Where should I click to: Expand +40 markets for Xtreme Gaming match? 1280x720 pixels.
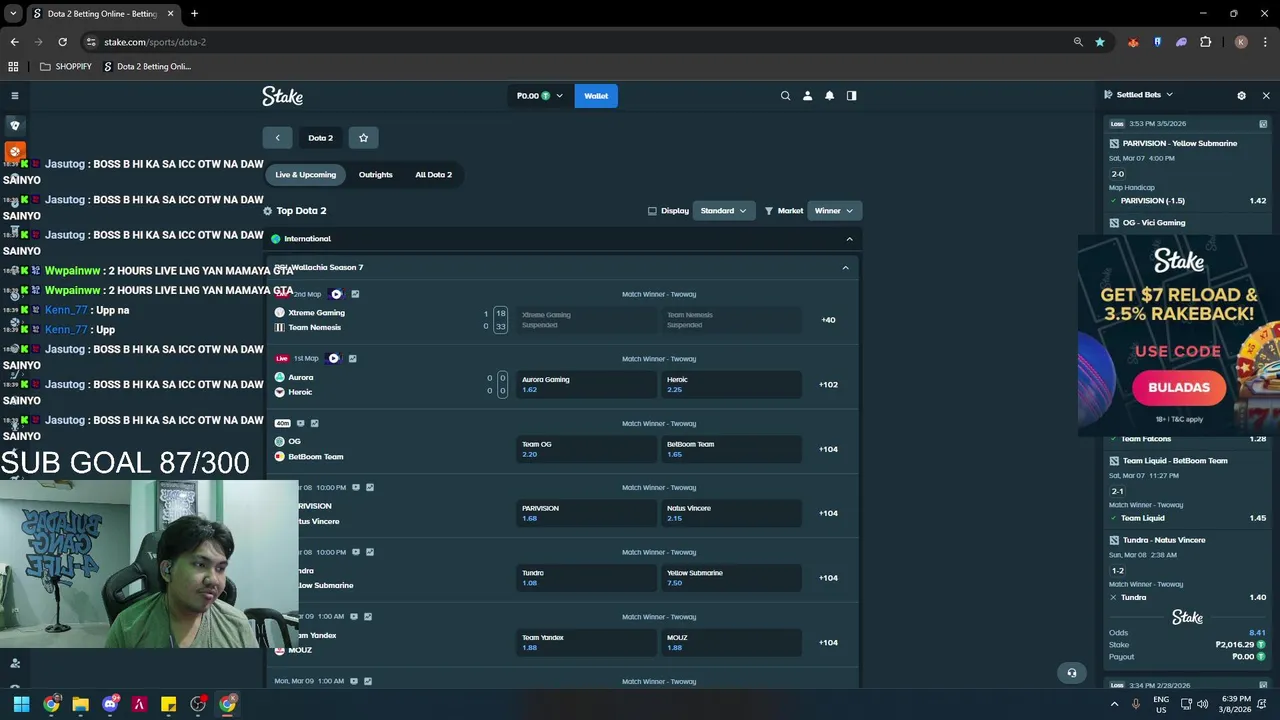tap(828, 320)
